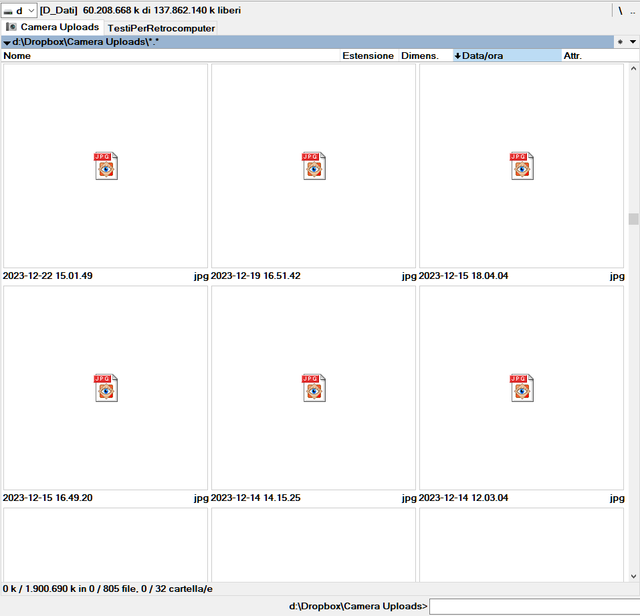Go to parent directory with double-dot button

click(x=632, y=11)
